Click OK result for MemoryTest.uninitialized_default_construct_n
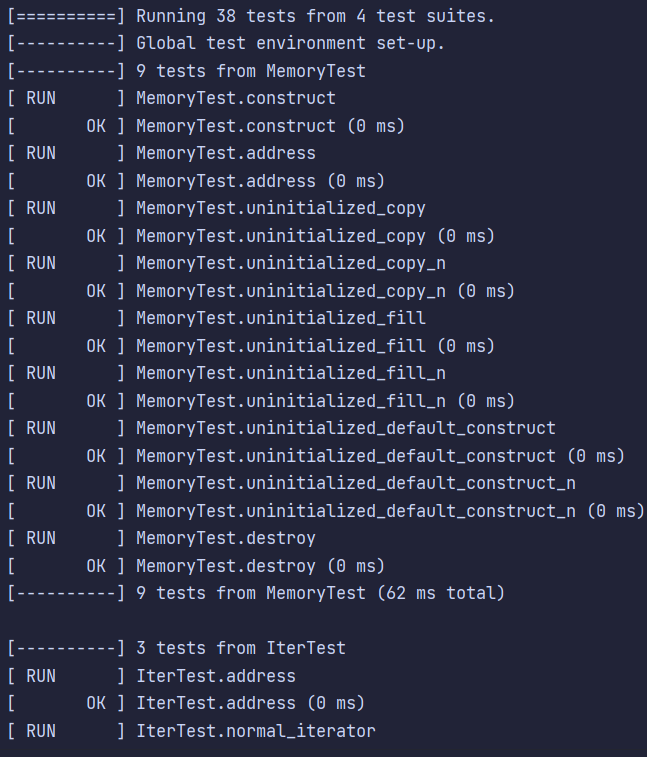 [326, 511]
